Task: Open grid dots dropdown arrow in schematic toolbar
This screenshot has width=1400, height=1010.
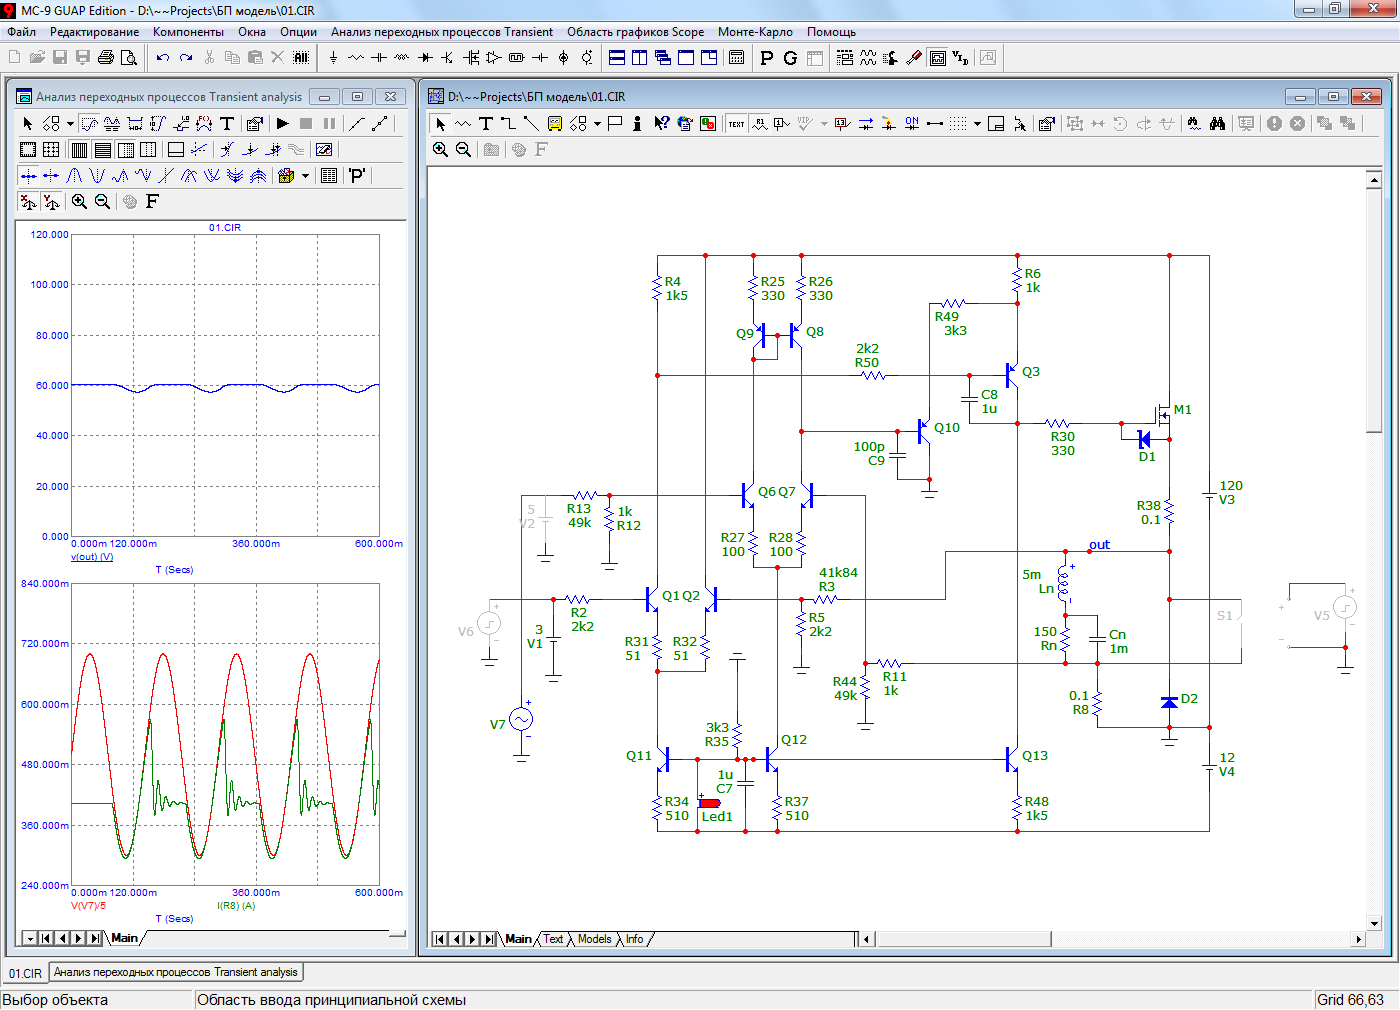Action: (977, 124)
